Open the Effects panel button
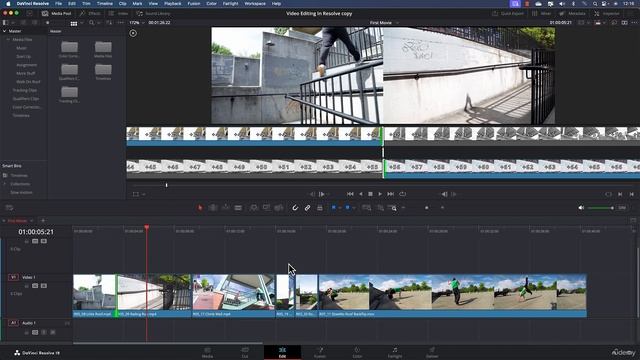Image resolution: width=640 pixels, height=360 pixels. tap(90, 13)
